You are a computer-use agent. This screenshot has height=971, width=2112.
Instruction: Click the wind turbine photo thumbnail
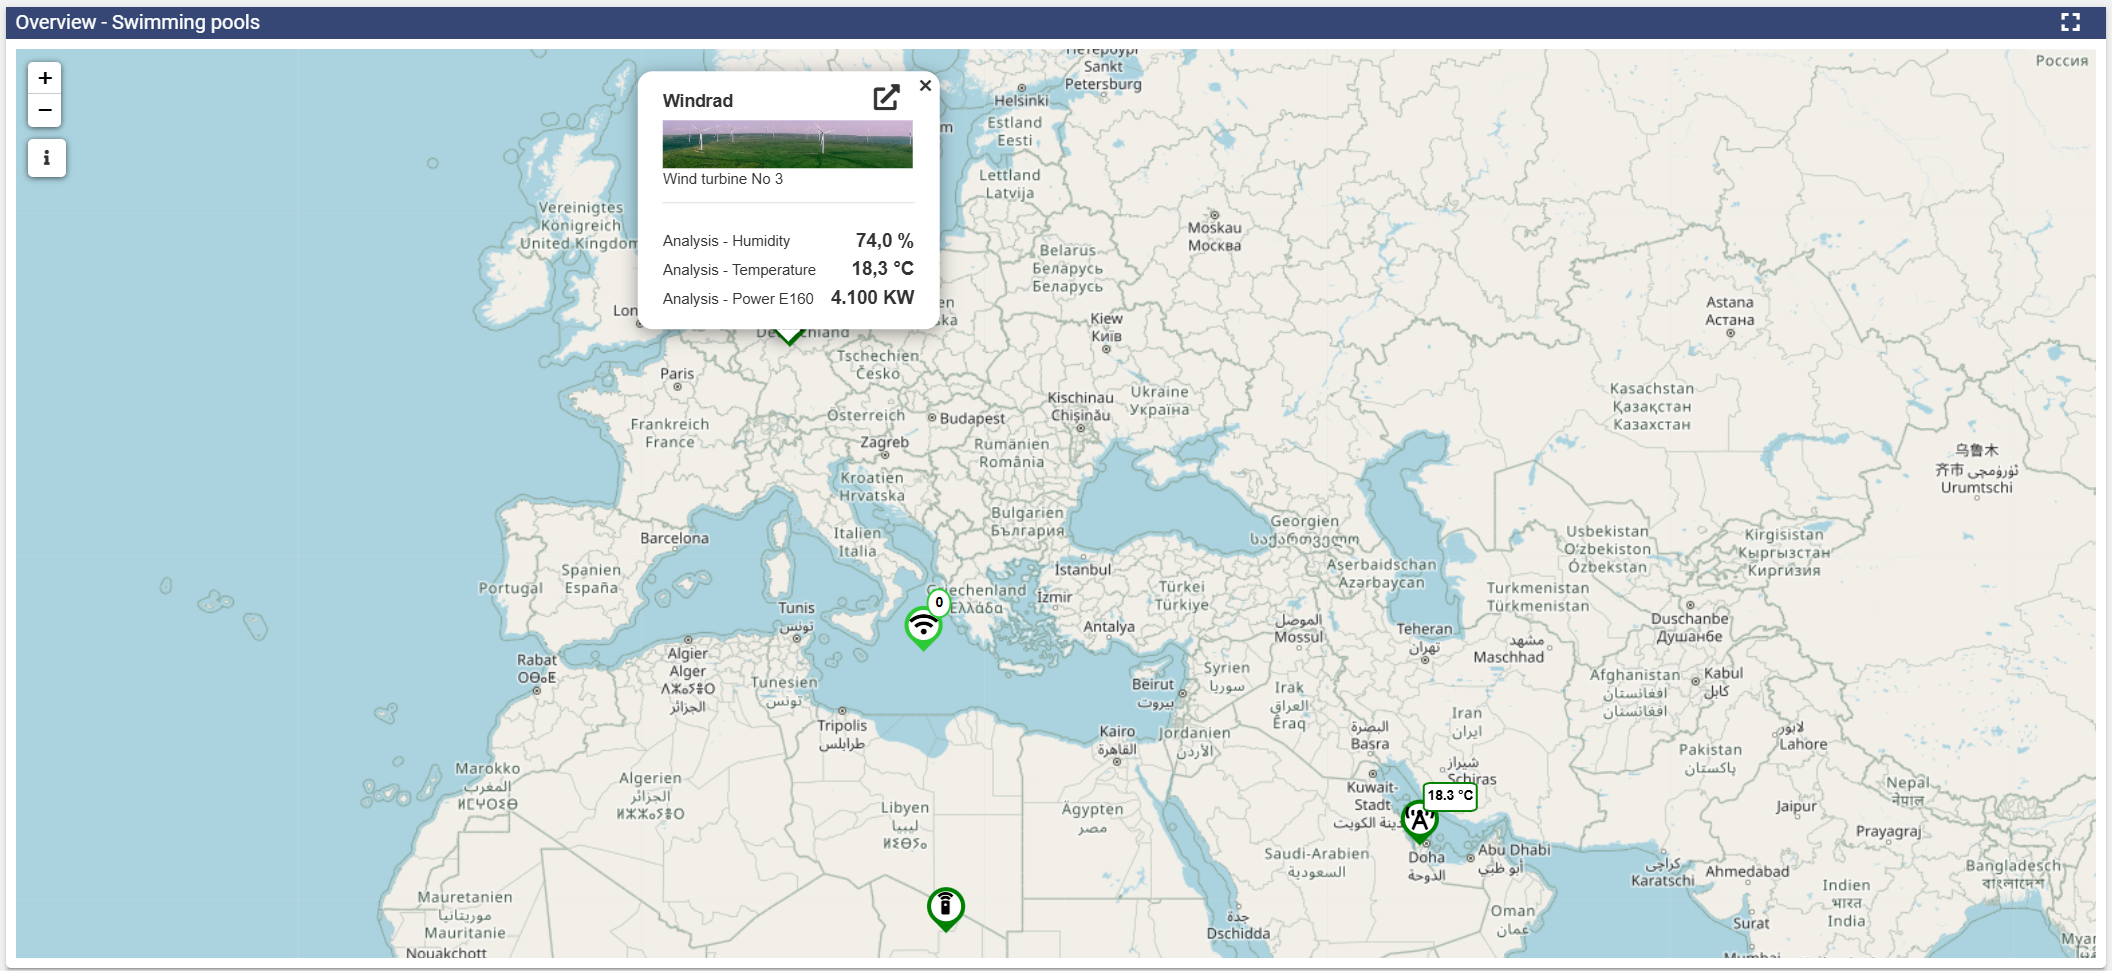[x=787, y=144]
